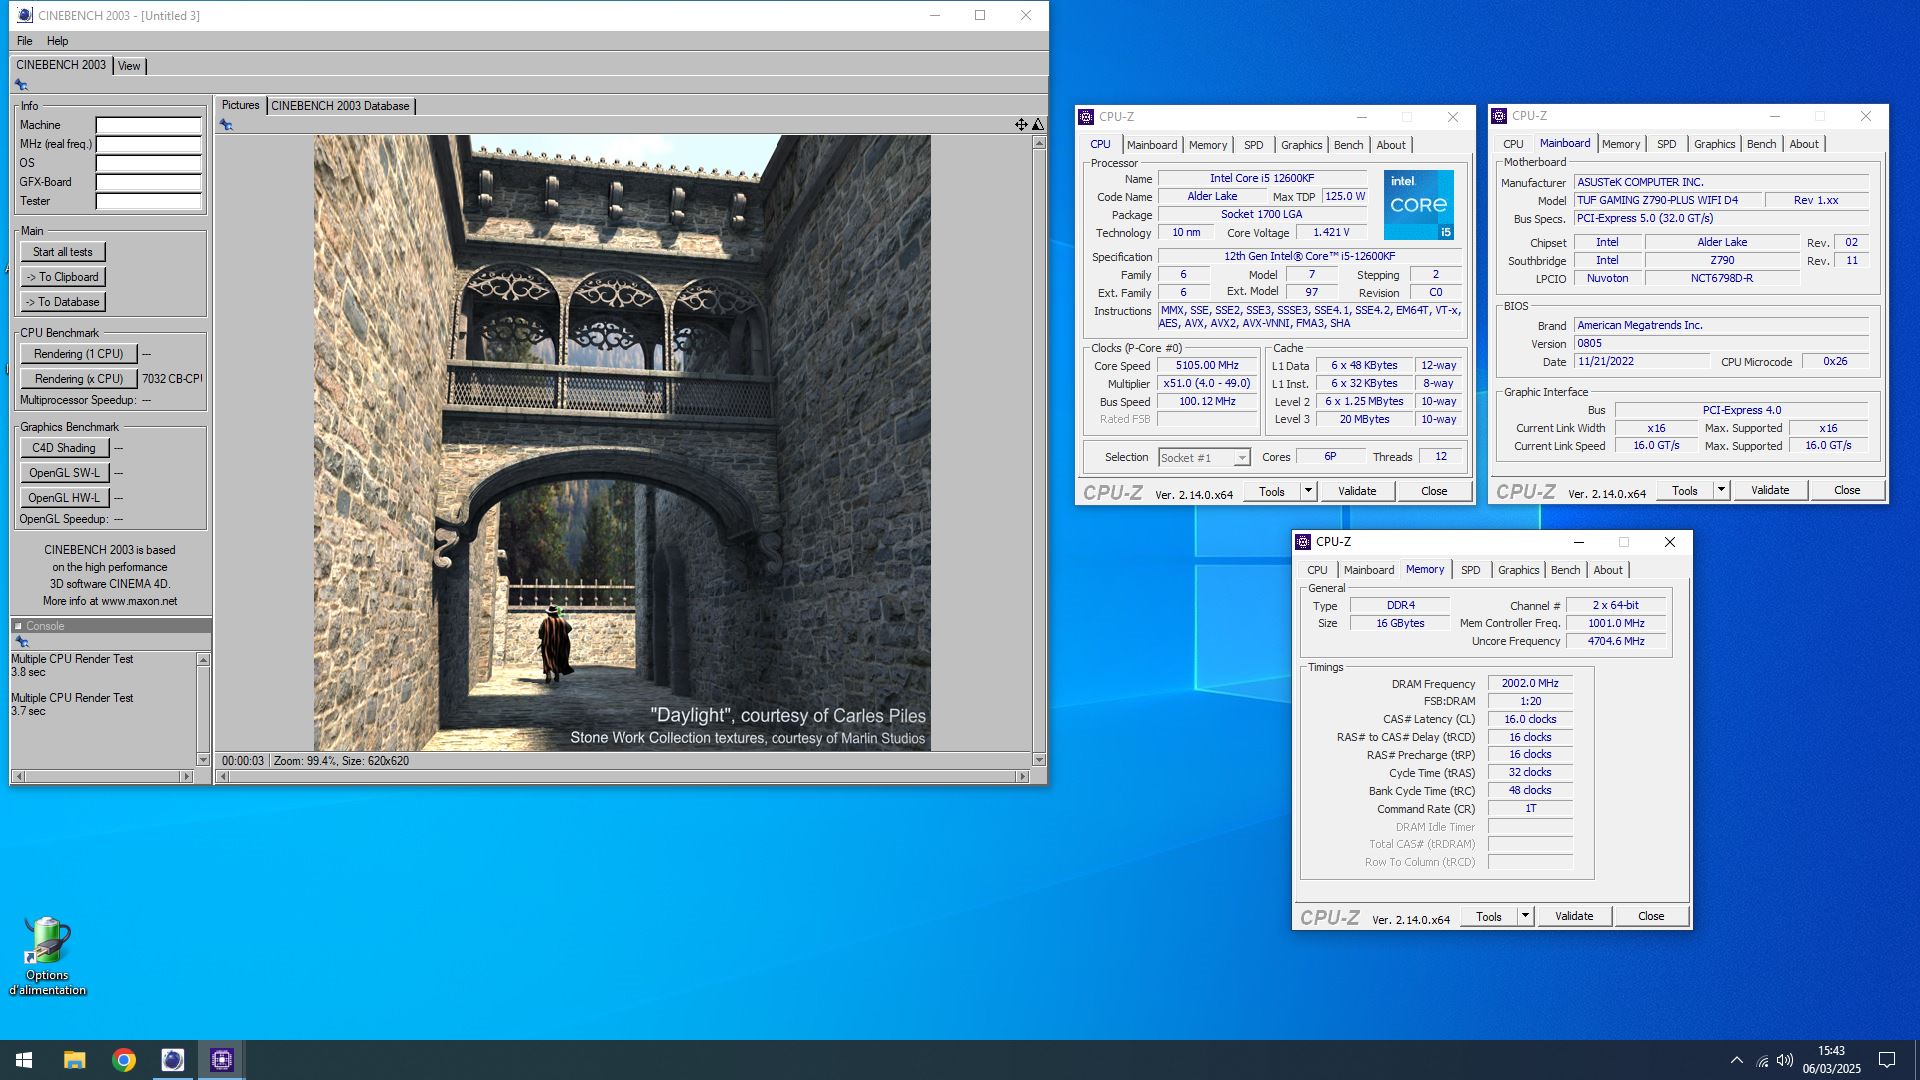Open the volume tray icon
1920x1080 pixels.
[1785, 1061]
